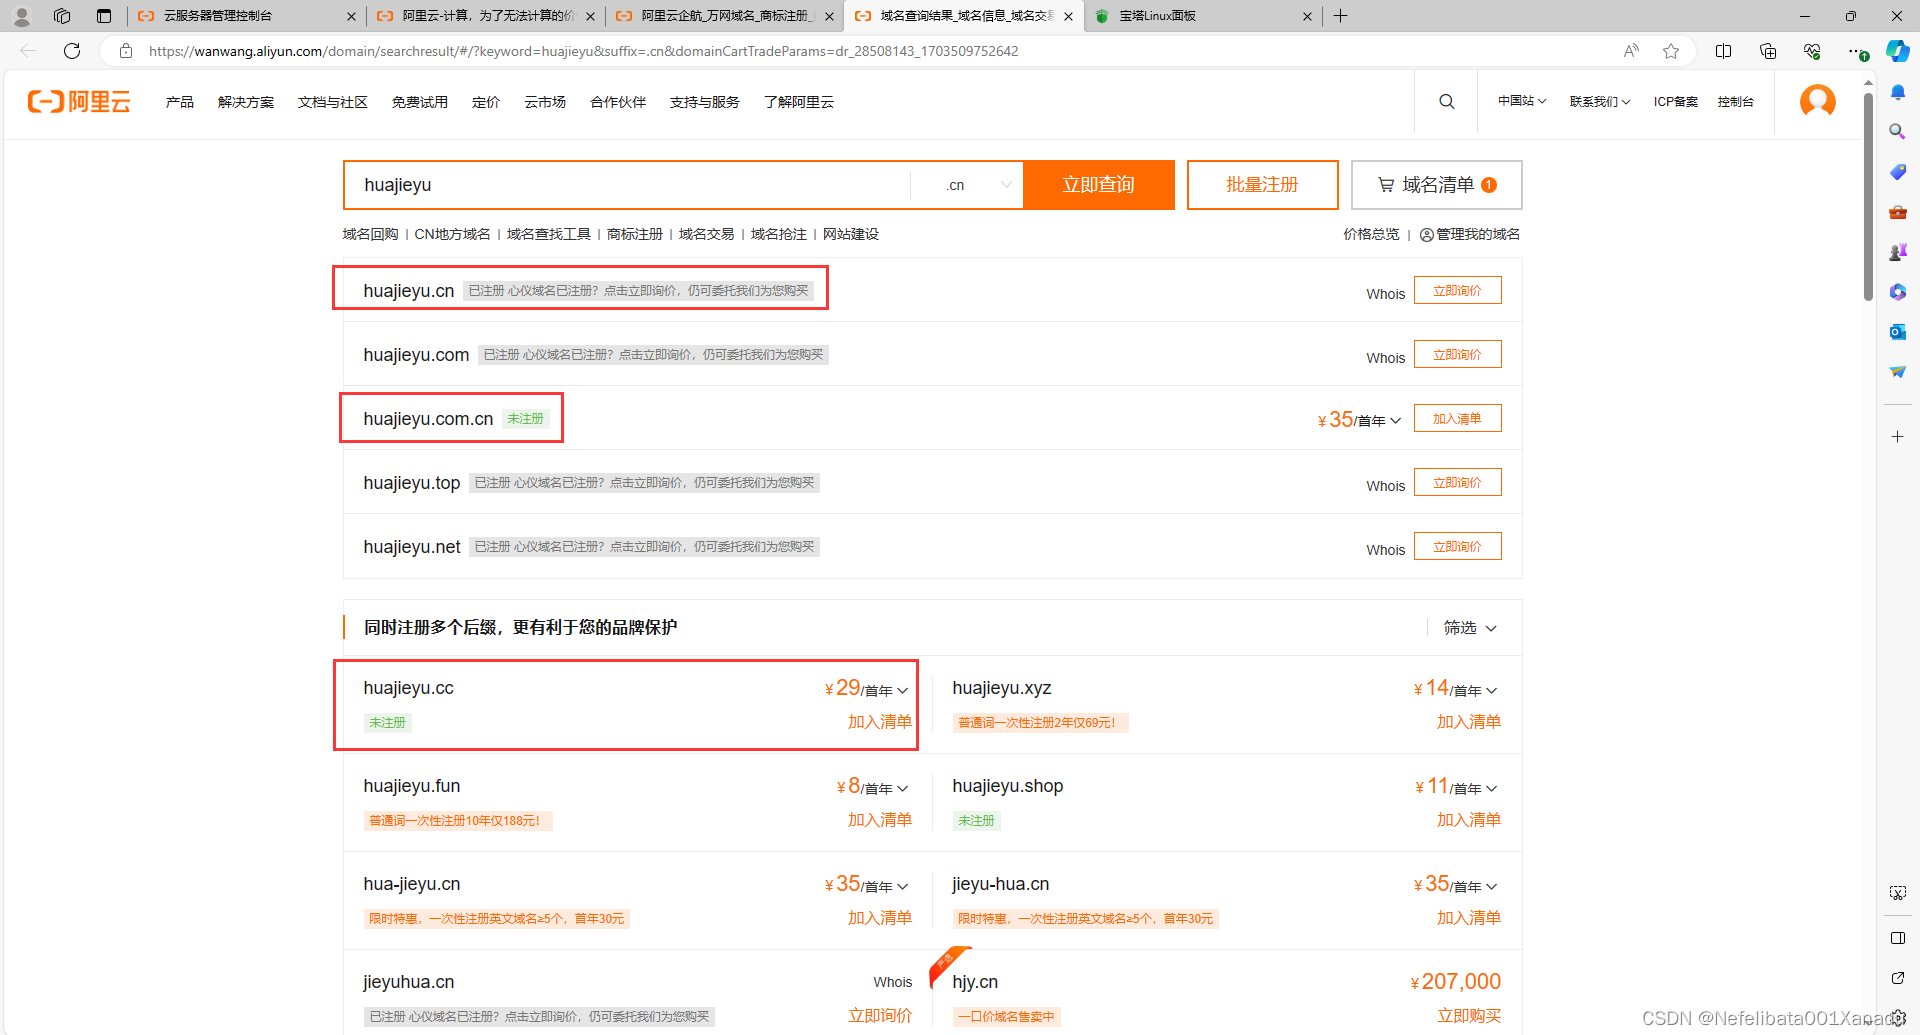Click the browser address bar URL
The width and height of the screenshot is (1920, 1035).
[583, 51]
